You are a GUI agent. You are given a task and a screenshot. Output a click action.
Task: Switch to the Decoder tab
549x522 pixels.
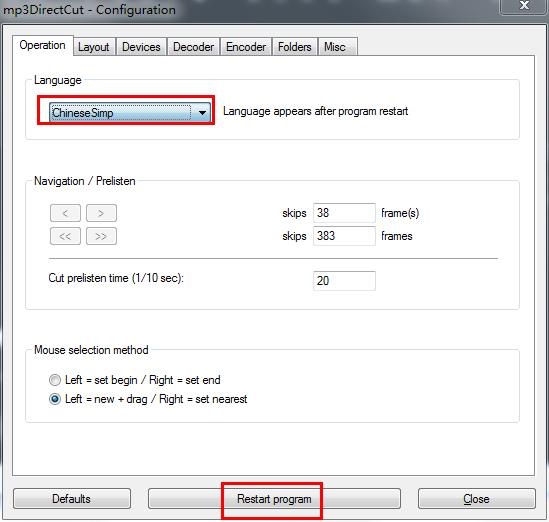click(193, 47)
